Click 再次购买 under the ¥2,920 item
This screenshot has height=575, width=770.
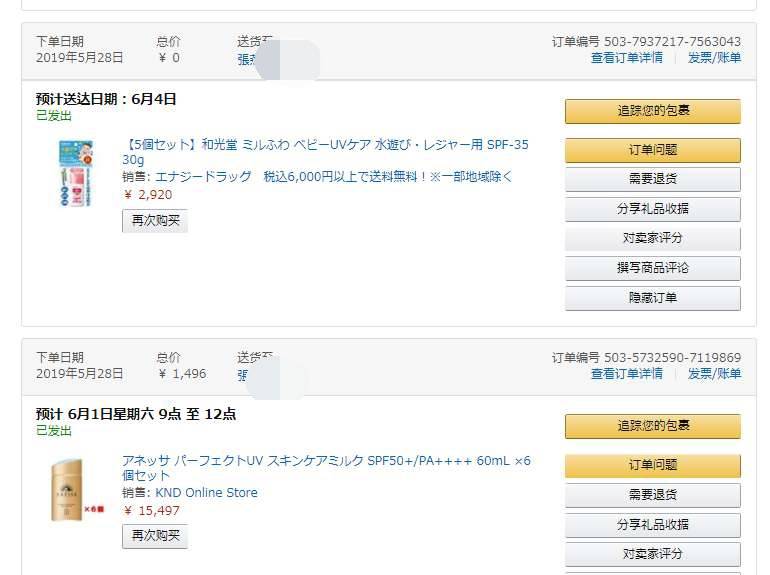(155, 221)
